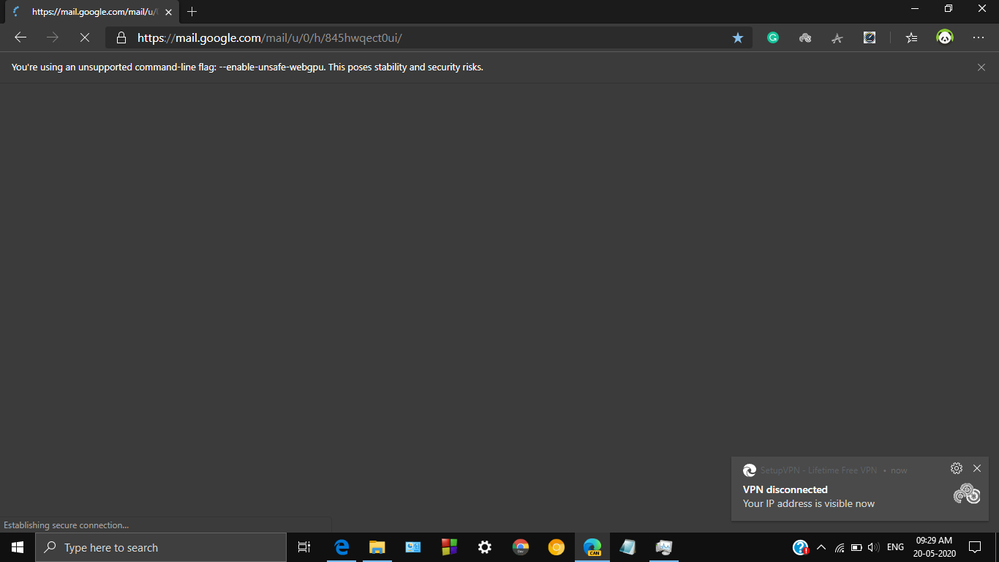This screenshot has height=562, width=999.
Task: View site information lock icon
Action: tap(121, 38)
